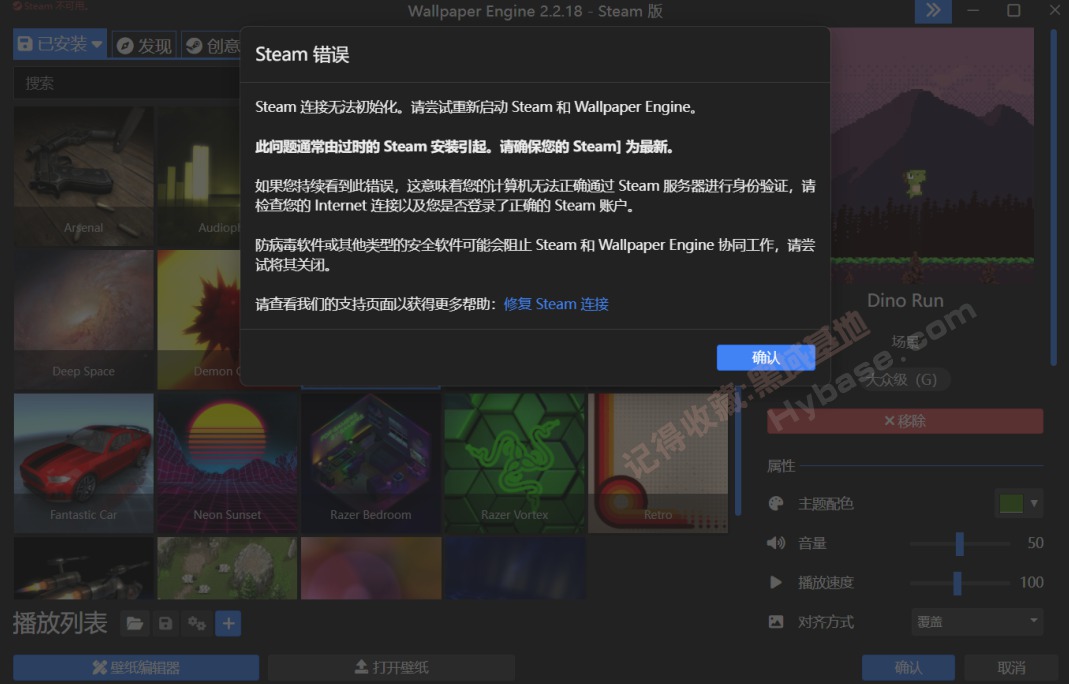Remove the wallpaper with 移除 button
This screenshot has width=1069, height=684.
(905, 421)
